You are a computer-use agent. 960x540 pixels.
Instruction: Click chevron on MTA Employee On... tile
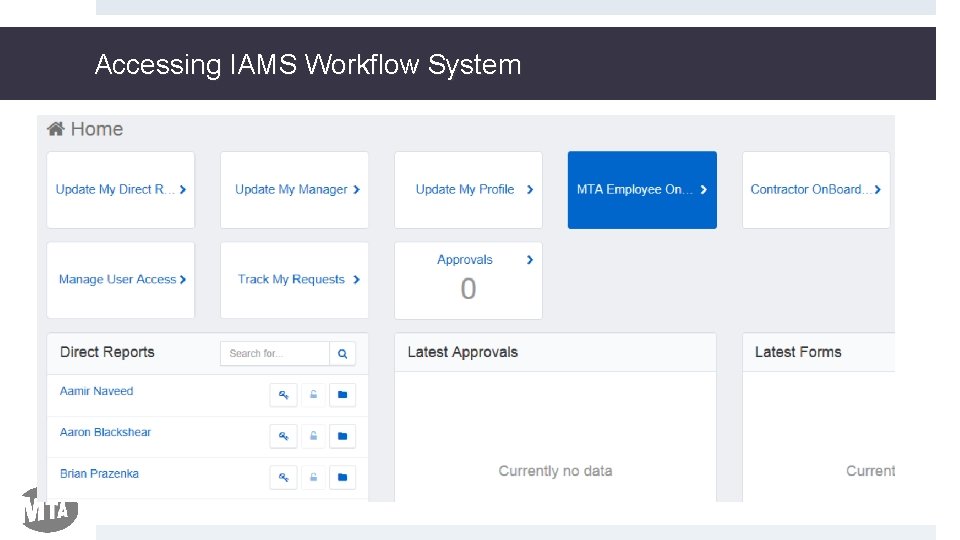(x=703, y=190)
